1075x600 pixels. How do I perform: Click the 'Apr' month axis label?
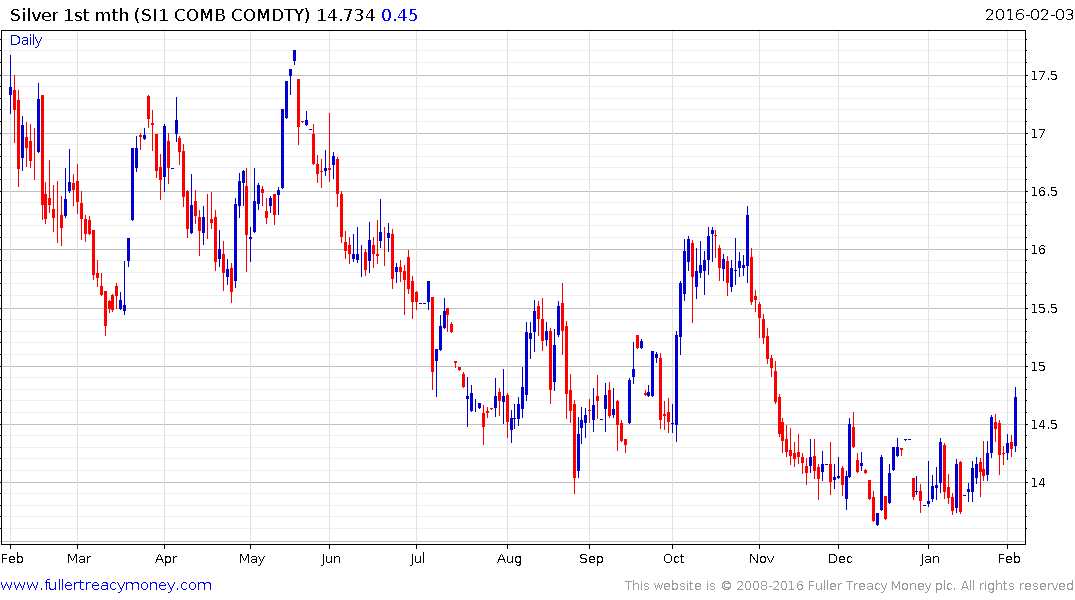click(166, 558)
